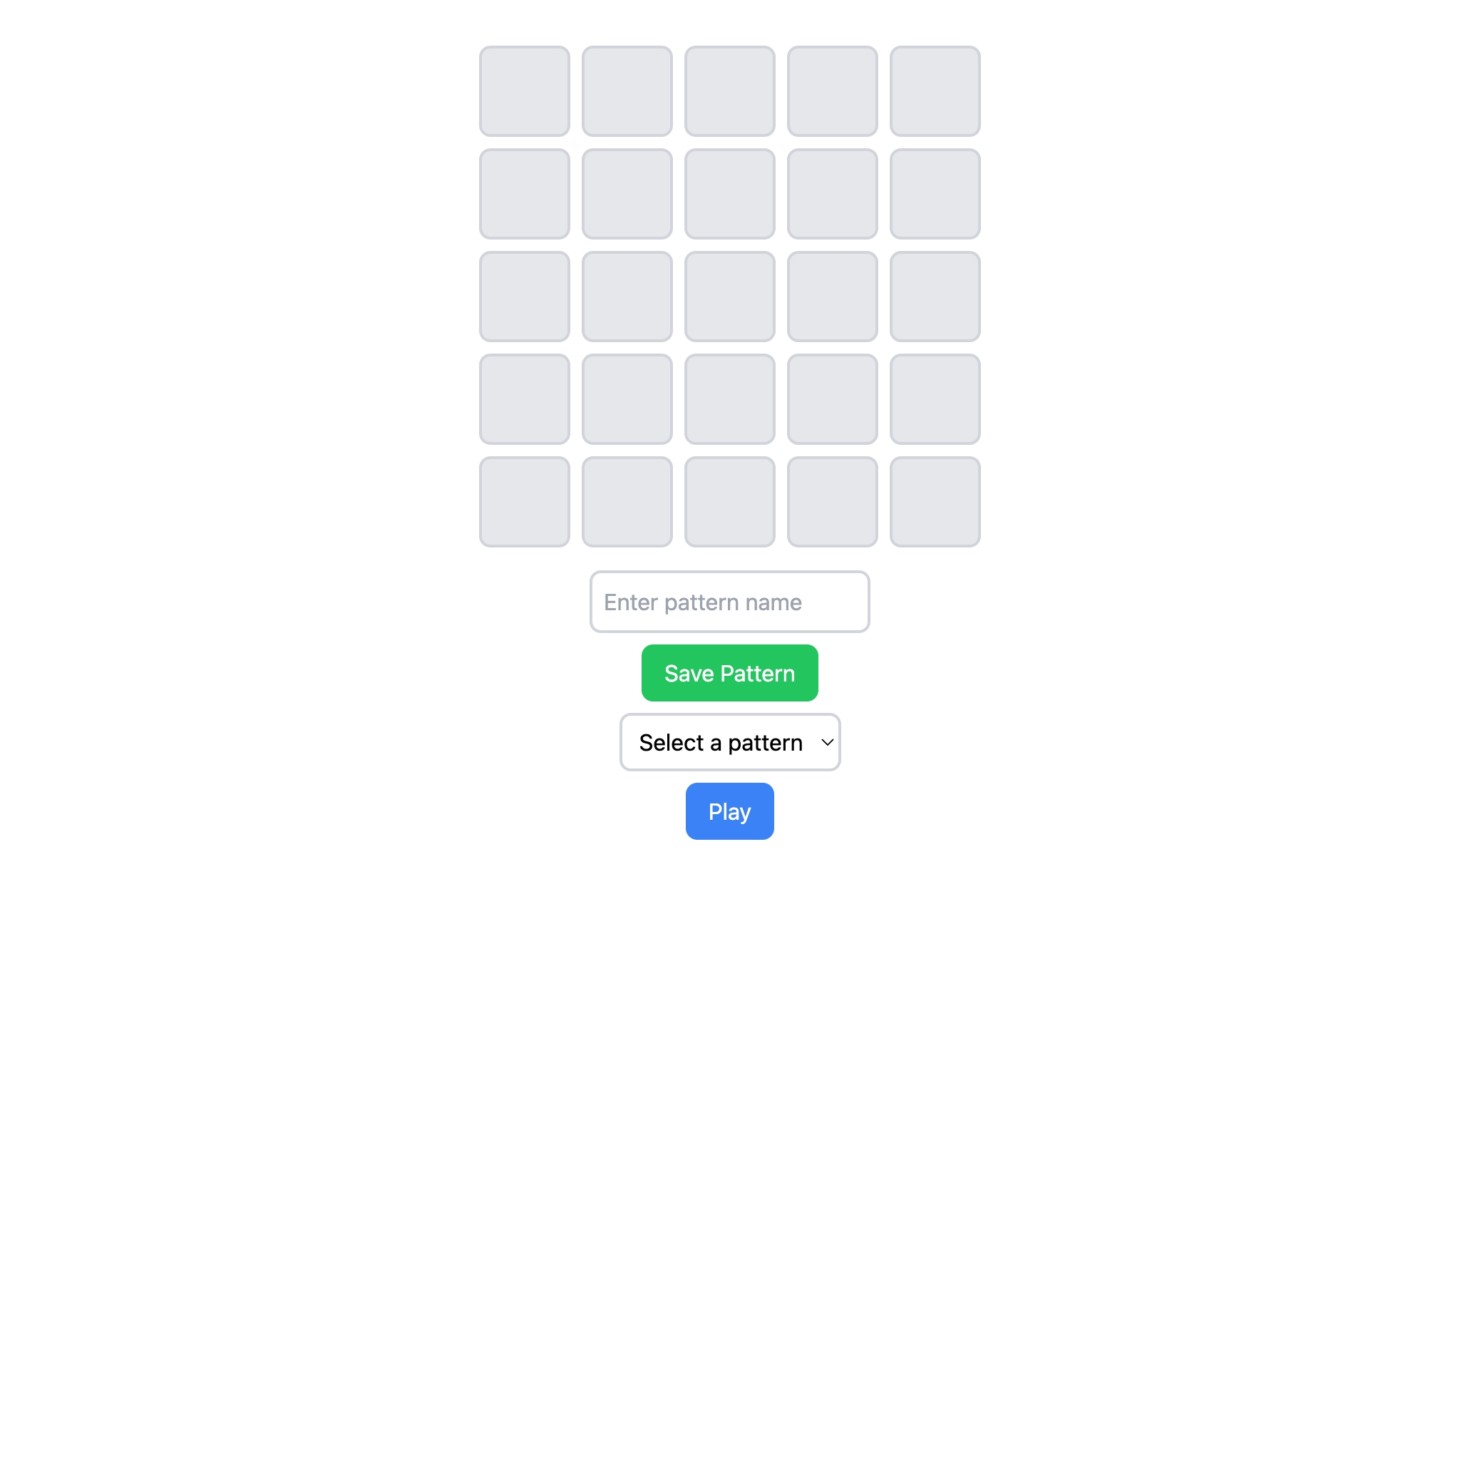Open the Select a pattern dropdown
The image size is (1460, 1460).
(x=730, y=742)
